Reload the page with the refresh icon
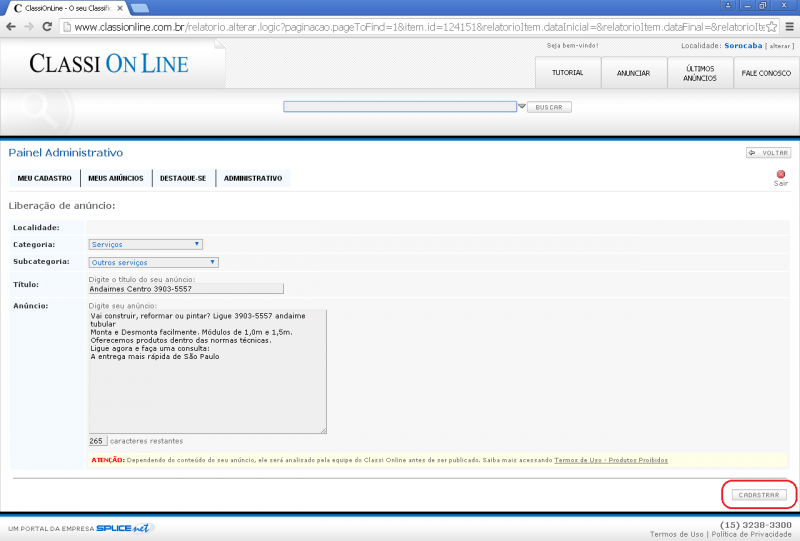This screenshot has width=800, height=541. (49, 26)
